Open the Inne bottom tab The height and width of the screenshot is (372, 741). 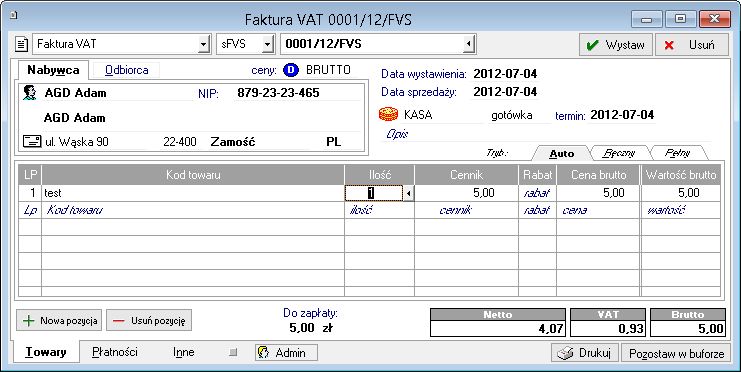[x=183, y=352]
